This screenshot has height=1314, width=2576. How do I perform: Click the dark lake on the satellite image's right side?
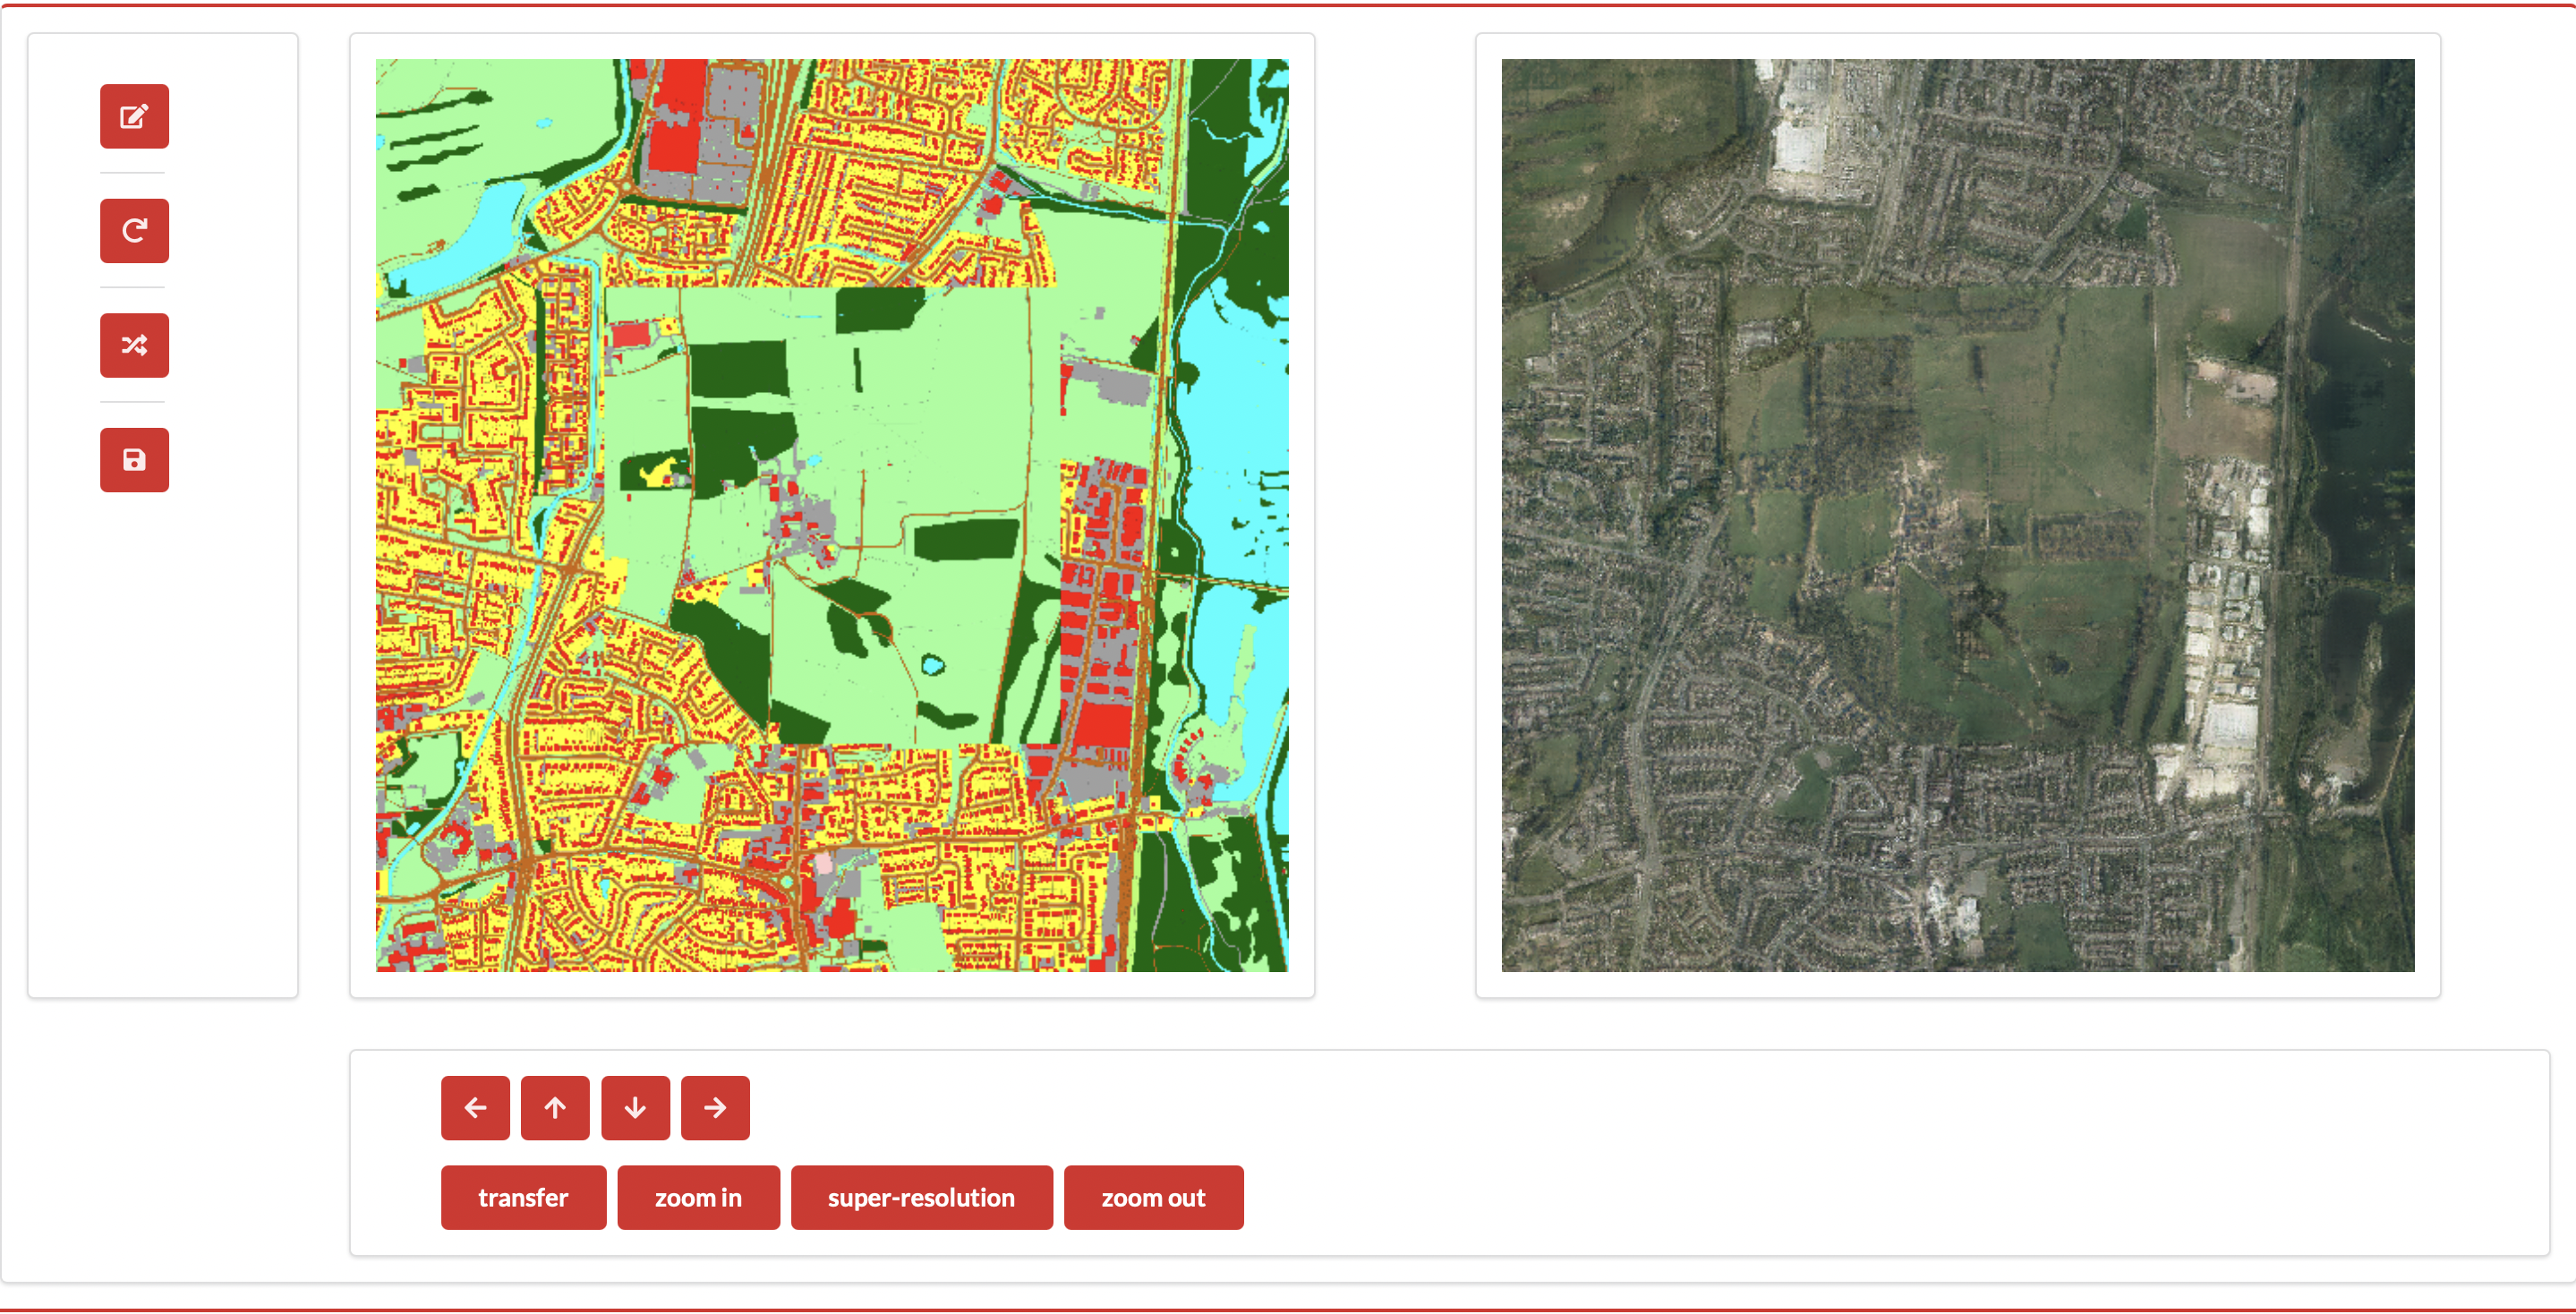click(2360, 450)
